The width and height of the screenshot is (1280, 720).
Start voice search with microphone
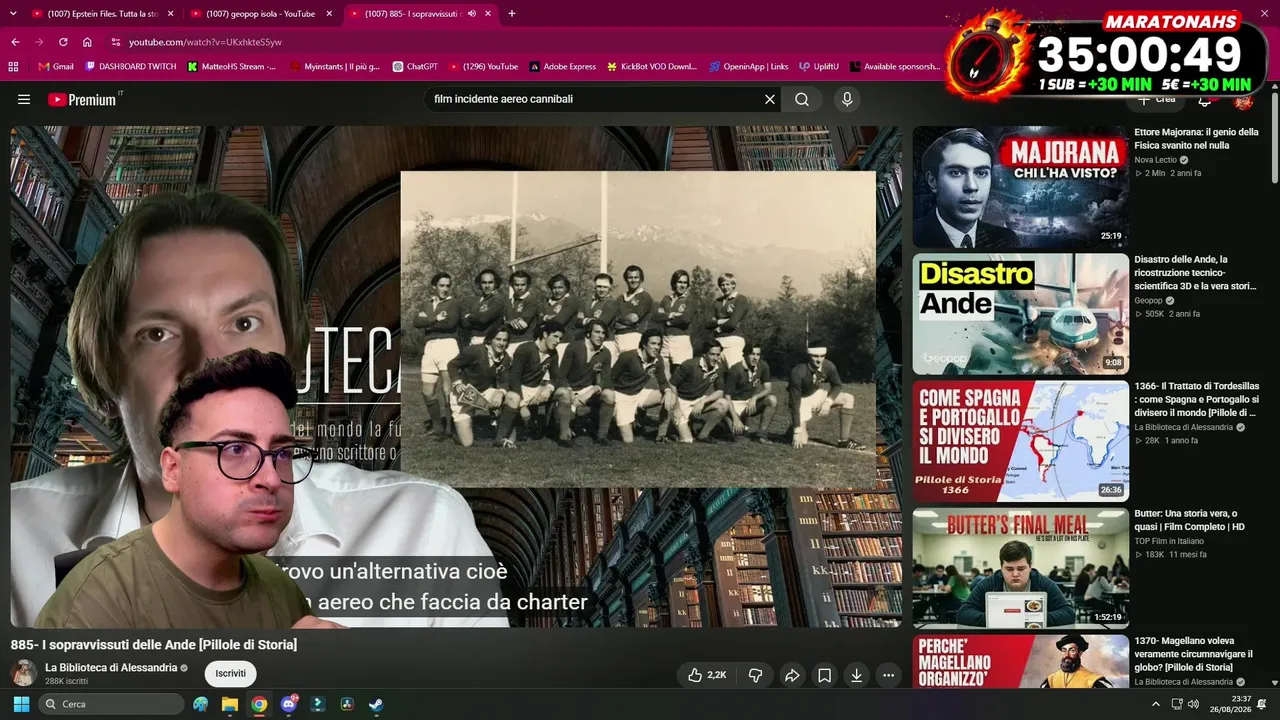coord(847,99)
